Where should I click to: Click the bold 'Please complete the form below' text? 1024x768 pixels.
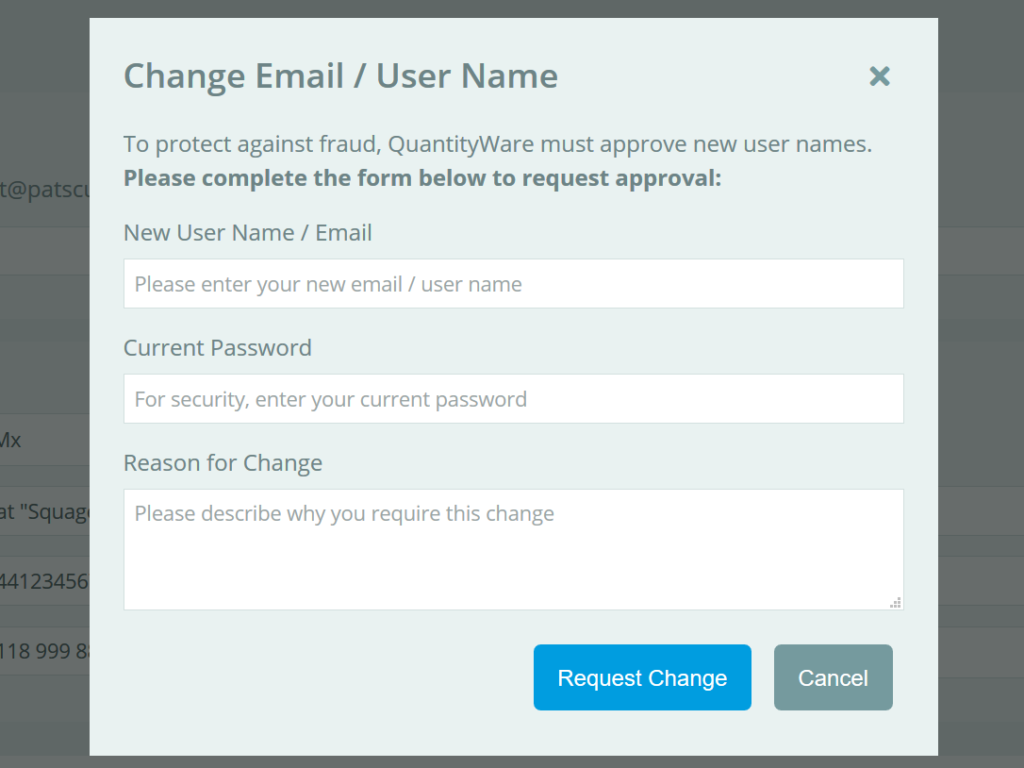[x=423, y=178]
